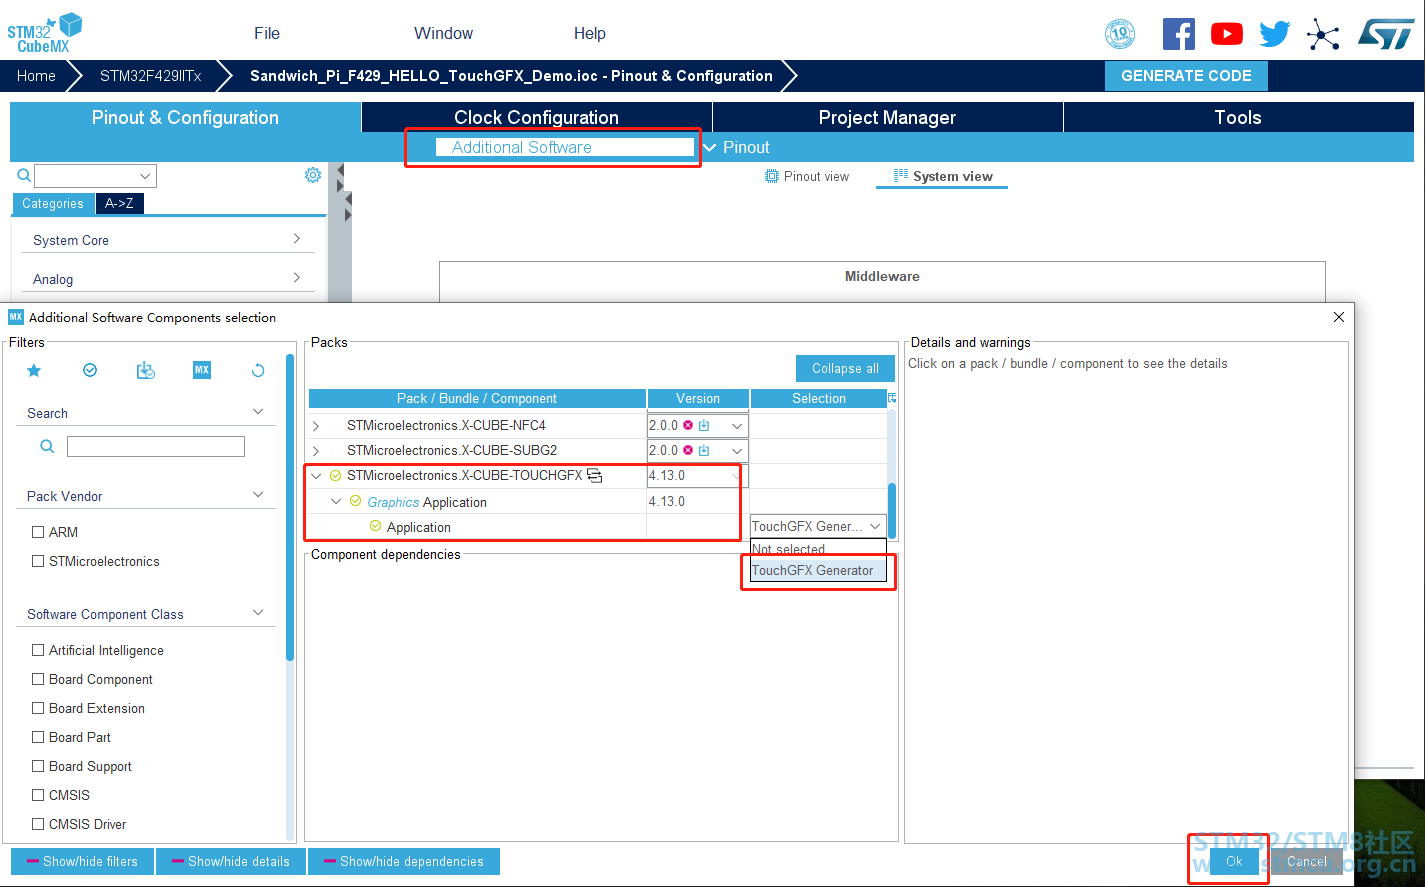Expand the X-CUBE-NFC4 pack row
Viewport: 1425px width, 887px height.
tap(316, 426)
